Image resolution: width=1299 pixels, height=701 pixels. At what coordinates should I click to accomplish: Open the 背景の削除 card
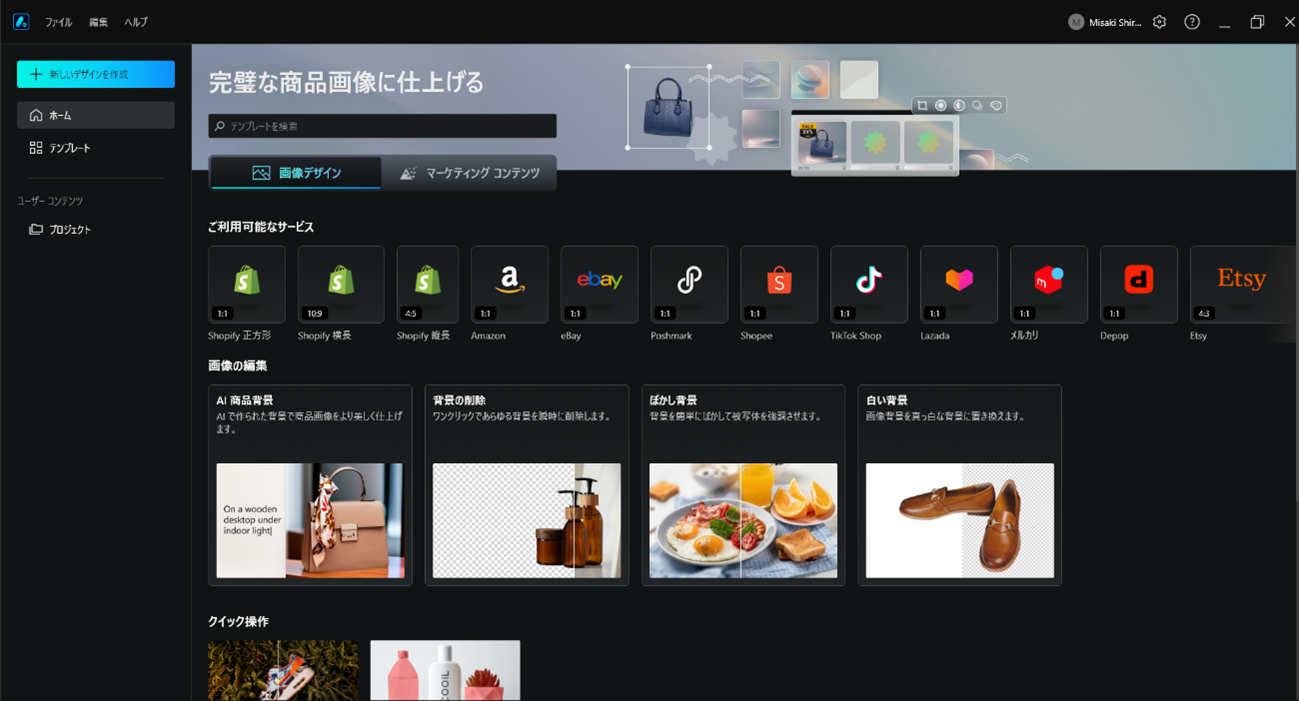tap(527, 485)
